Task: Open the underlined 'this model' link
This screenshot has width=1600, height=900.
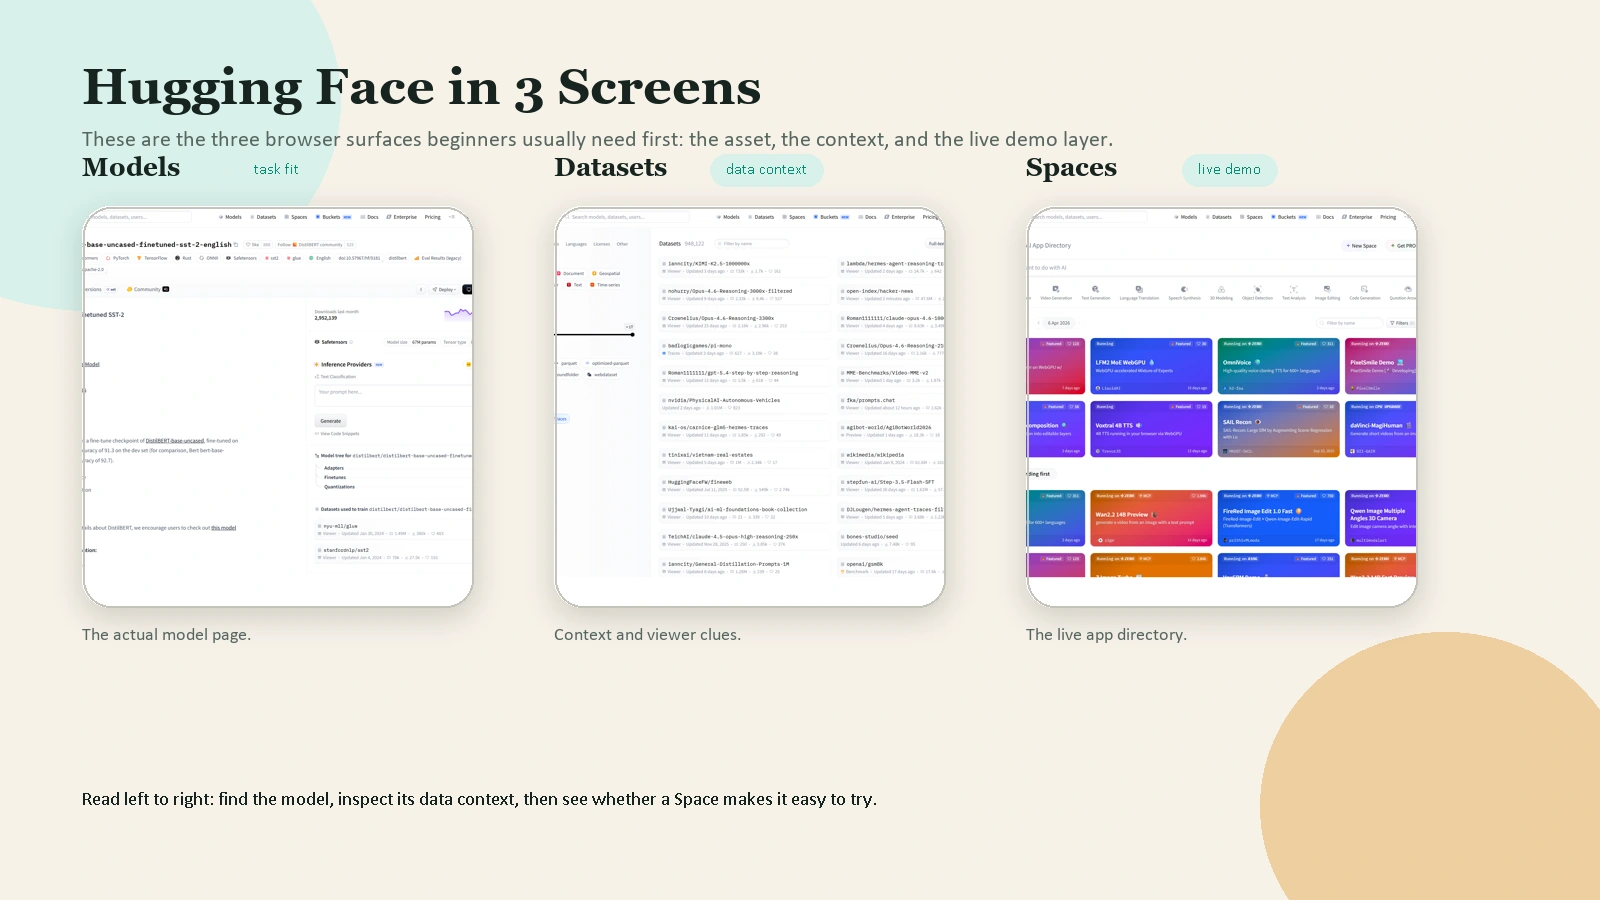Action: 224,528
